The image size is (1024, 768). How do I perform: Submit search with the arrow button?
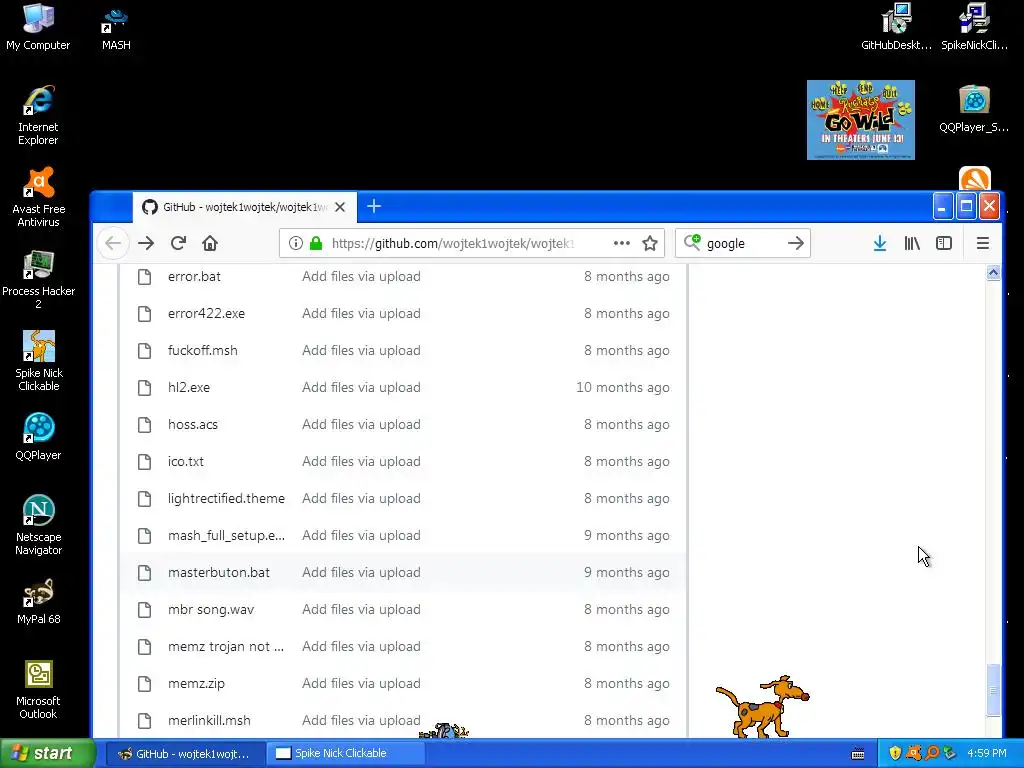click(x=795, y=244)
